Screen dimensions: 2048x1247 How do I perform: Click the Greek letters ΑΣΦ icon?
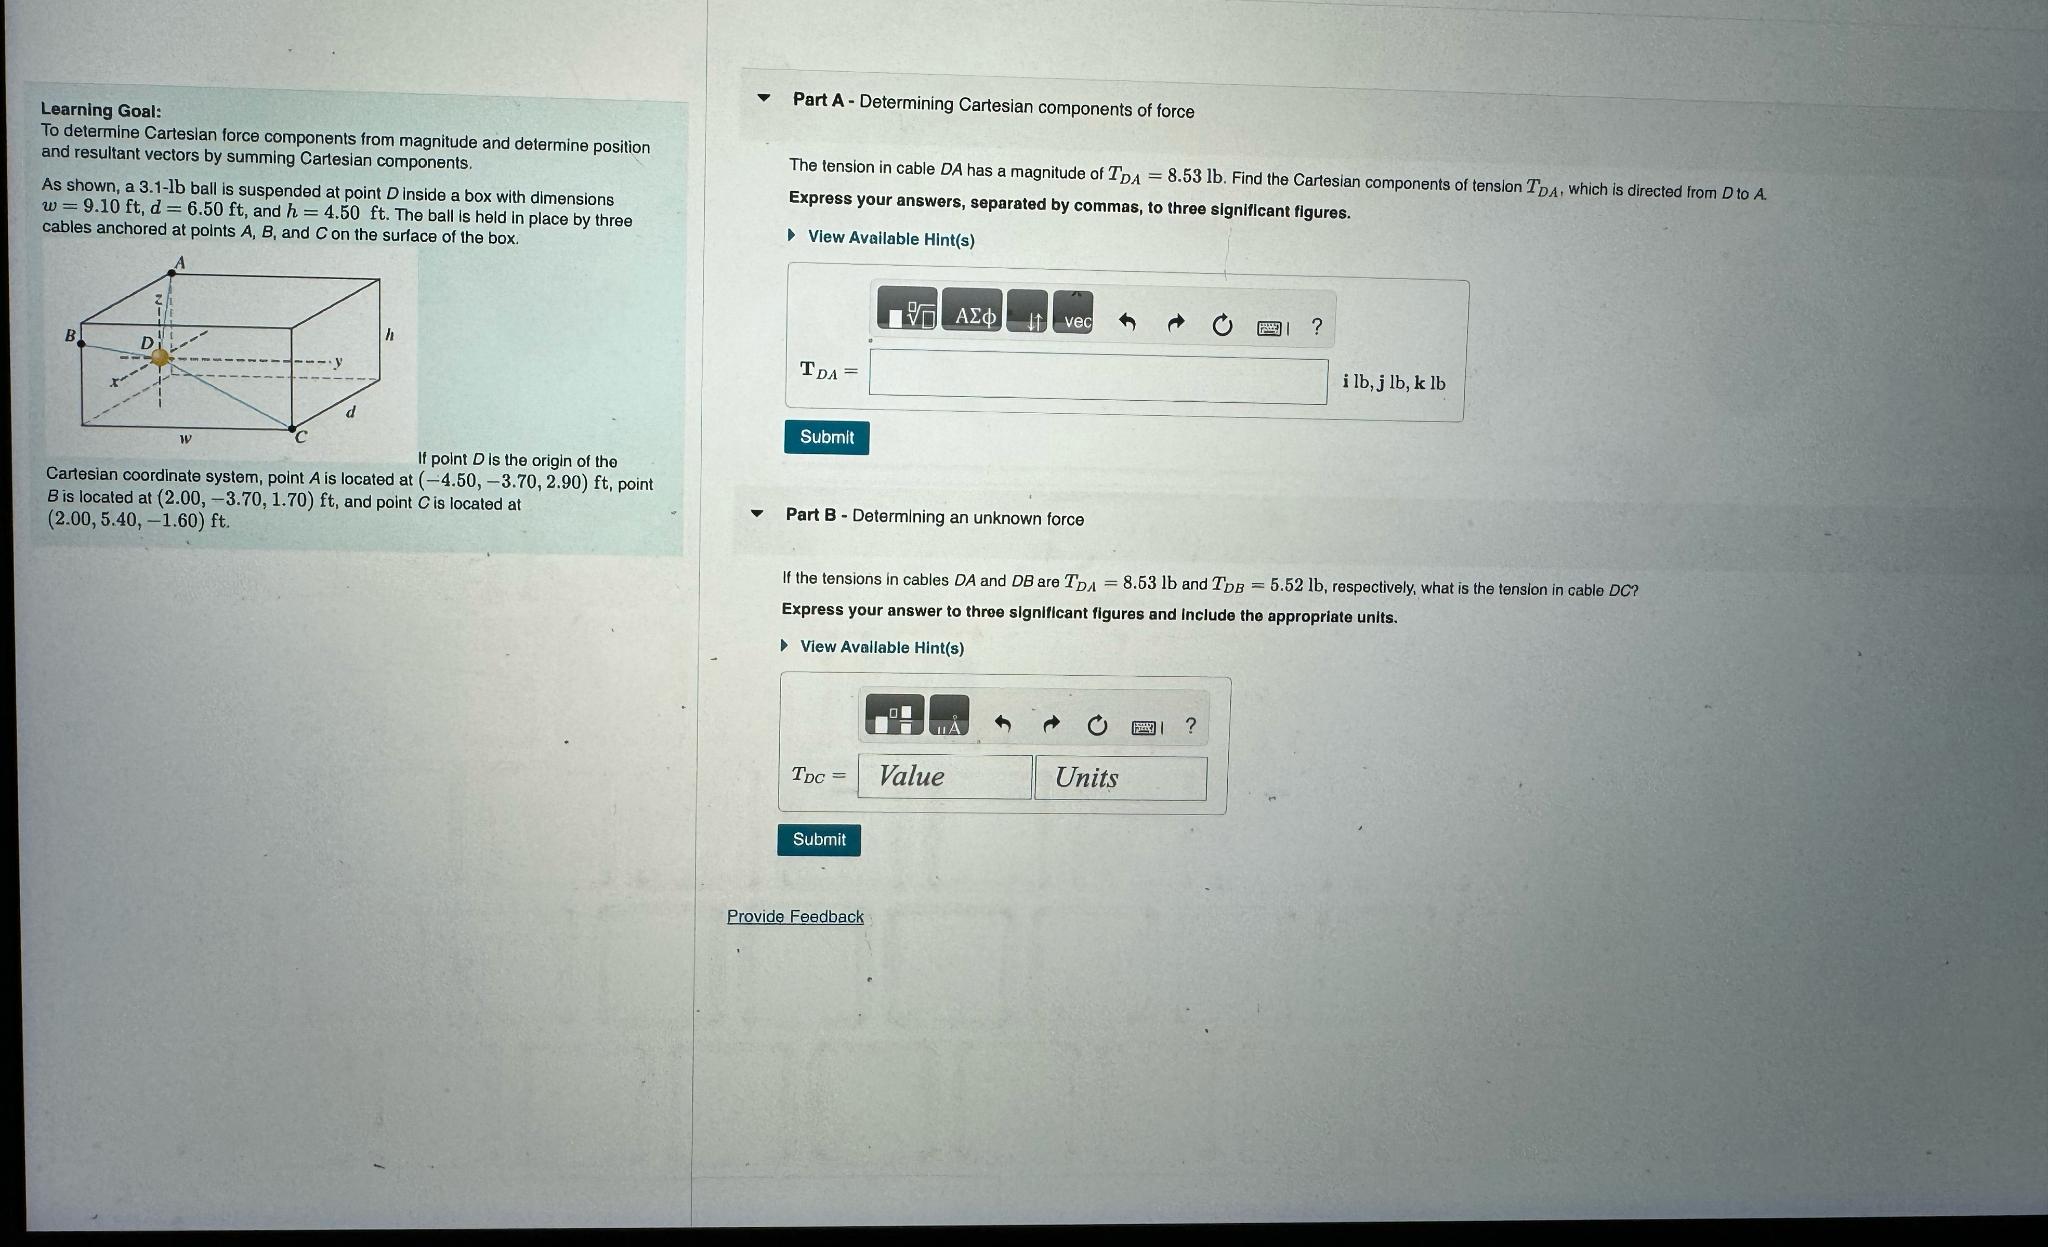click(982, 319)
